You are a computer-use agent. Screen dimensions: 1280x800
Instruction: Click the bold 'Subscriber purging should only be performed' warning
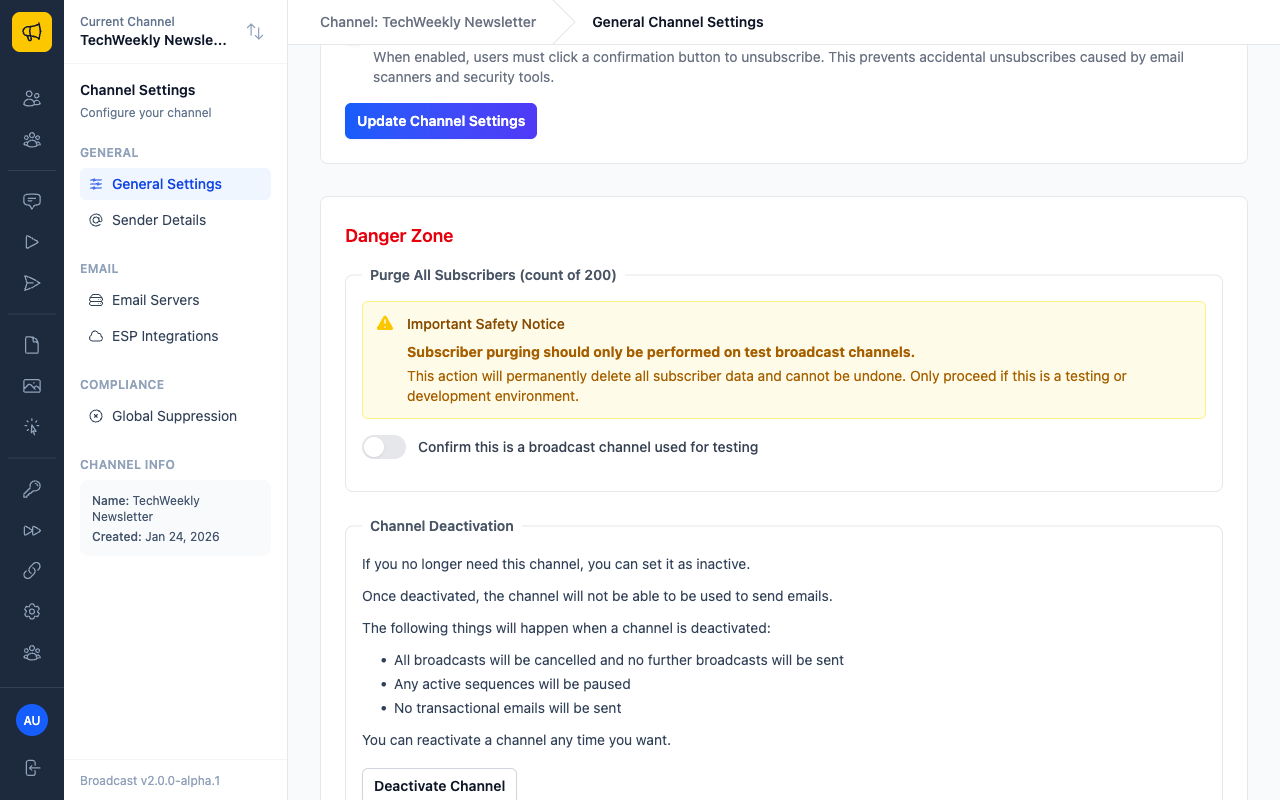click(x=661, y=352)
